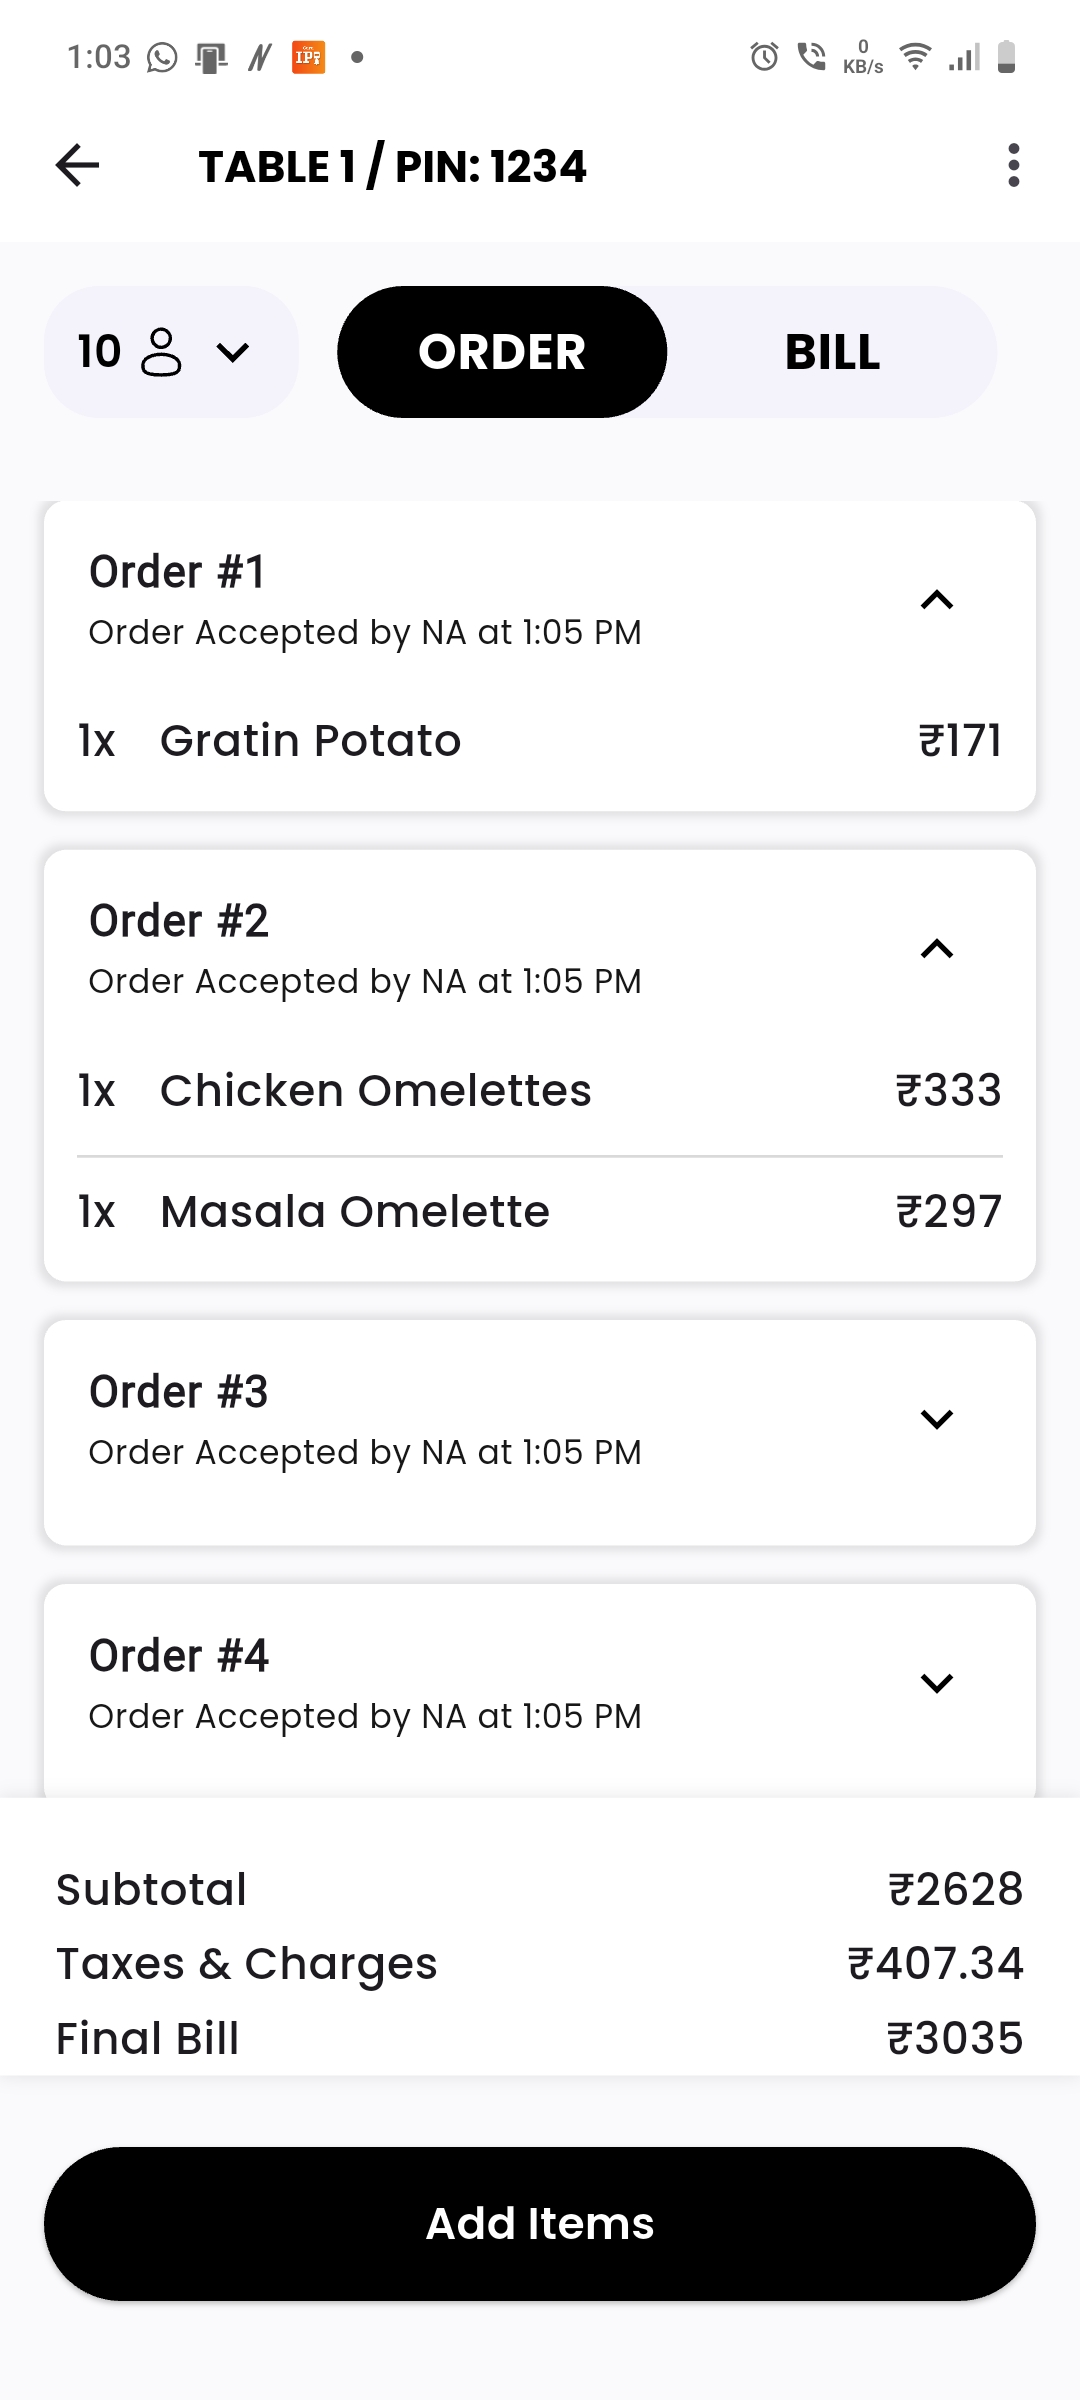Tap the Add Items button
This screenshot has width=1080, height=2400.
(x=540, y=2224)
